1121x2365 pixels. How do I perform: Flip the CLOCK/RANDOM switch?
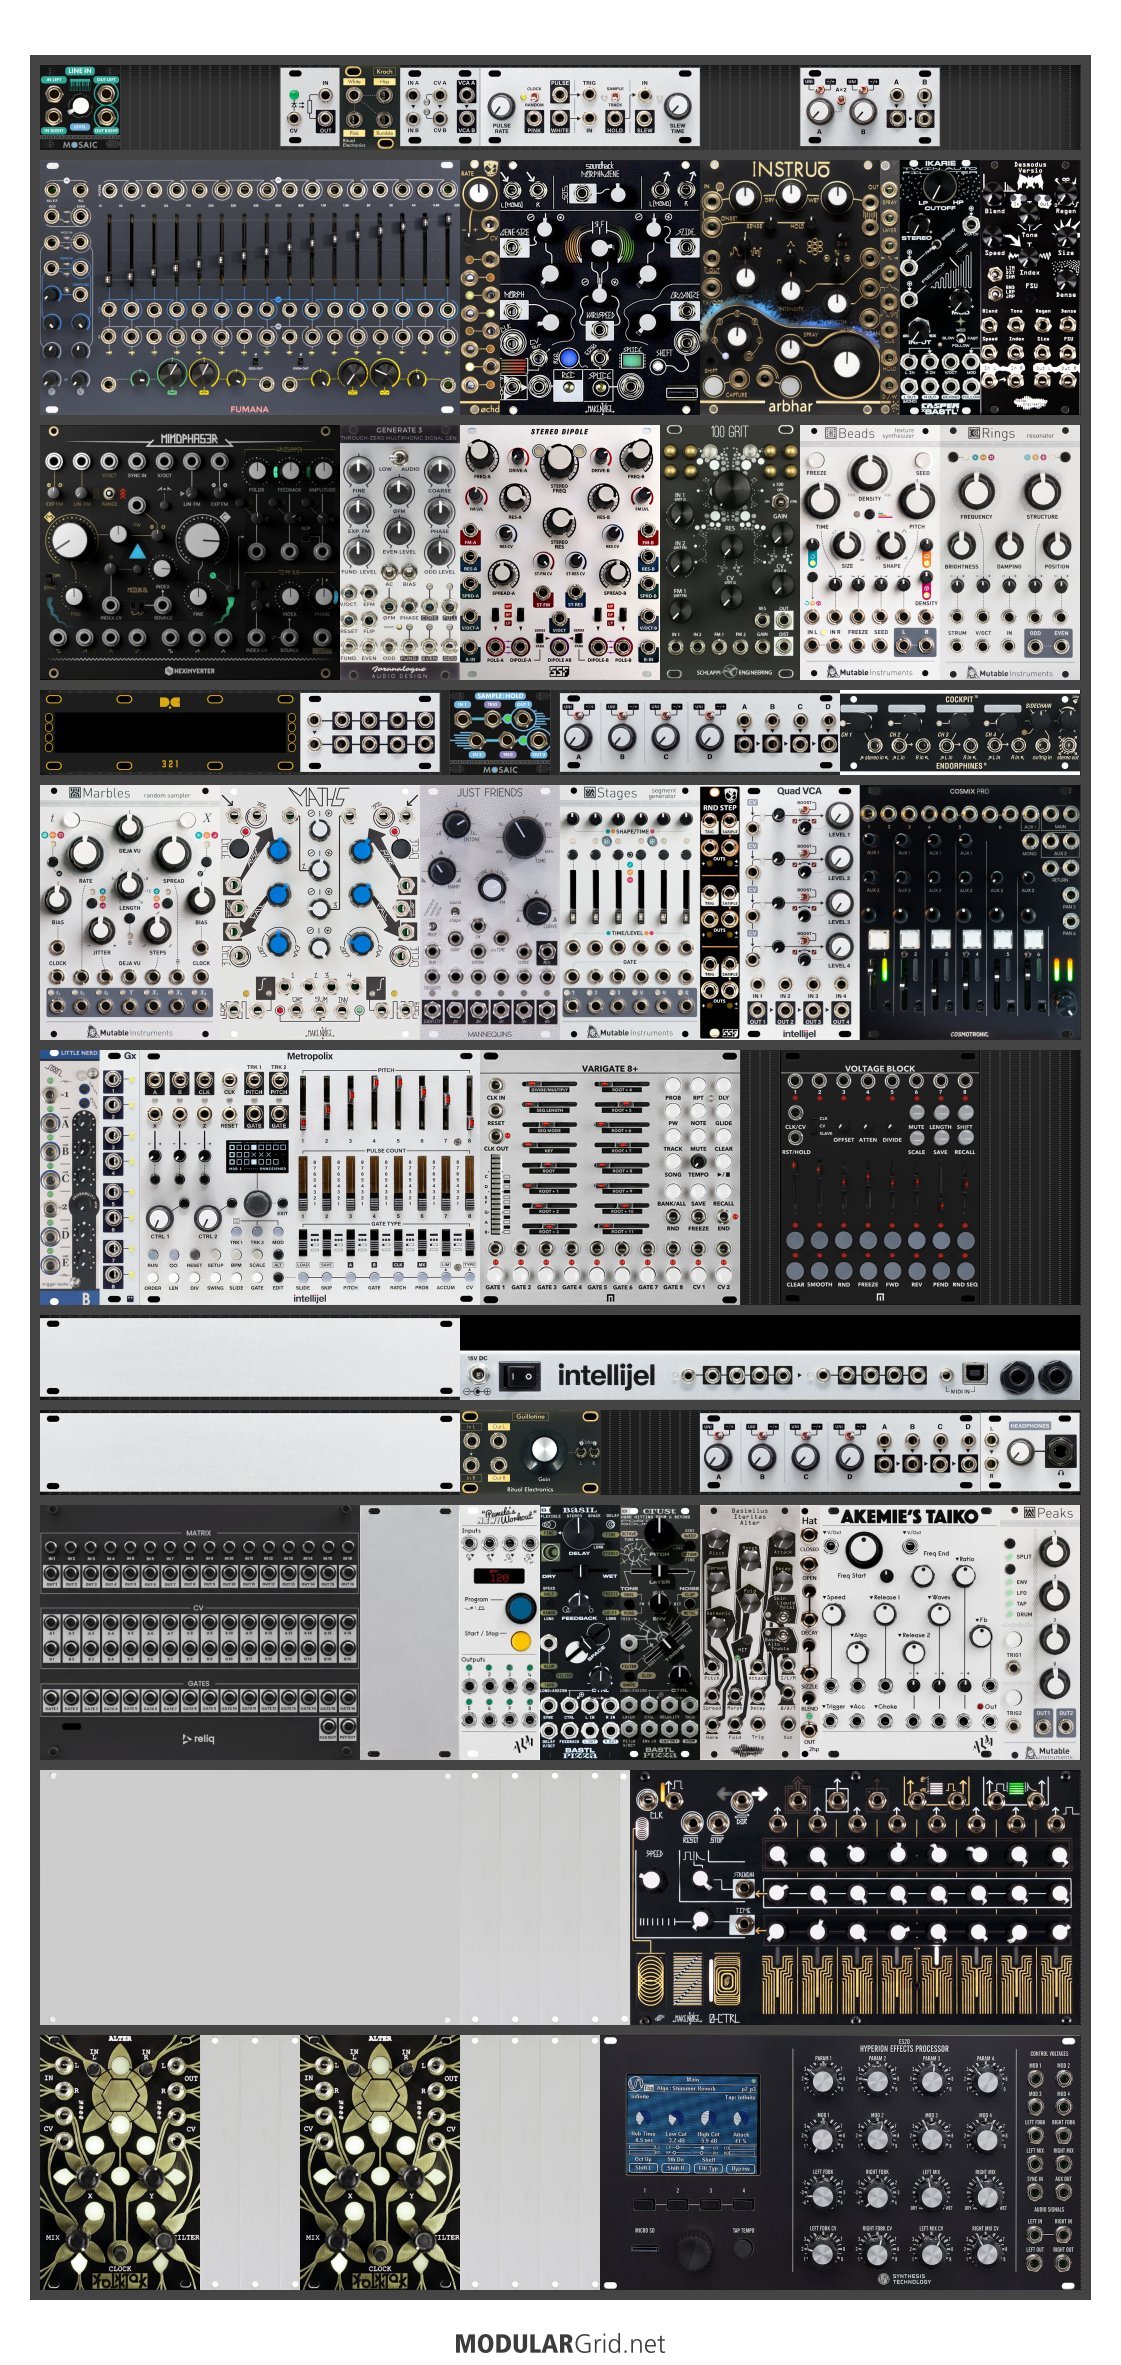pyautogui.click(x=534, y=97)
